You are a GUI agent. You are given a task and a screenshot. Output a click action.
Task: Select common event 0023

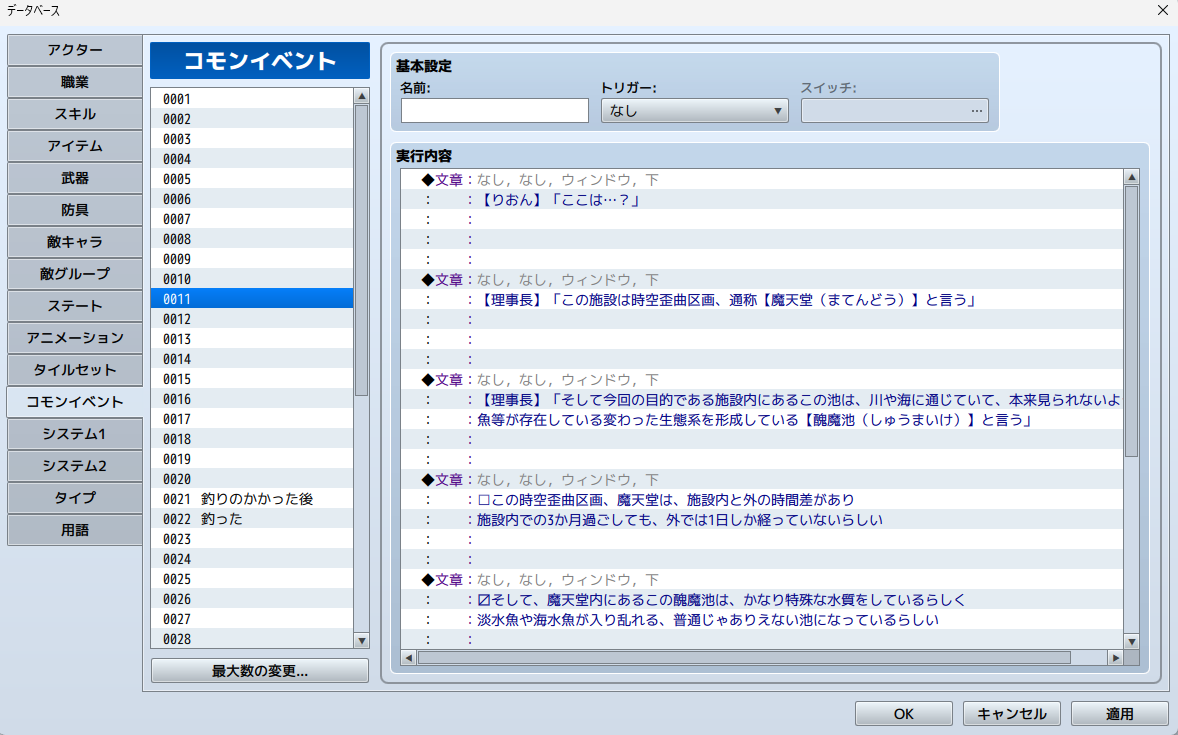click(x=252, y=539)
